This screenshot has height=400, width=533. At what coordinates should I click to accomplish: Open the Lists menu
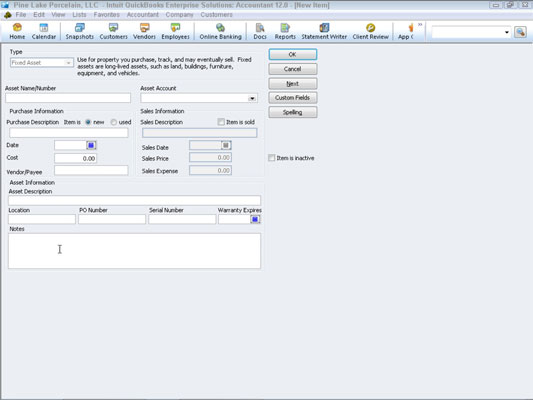point(79,15)
